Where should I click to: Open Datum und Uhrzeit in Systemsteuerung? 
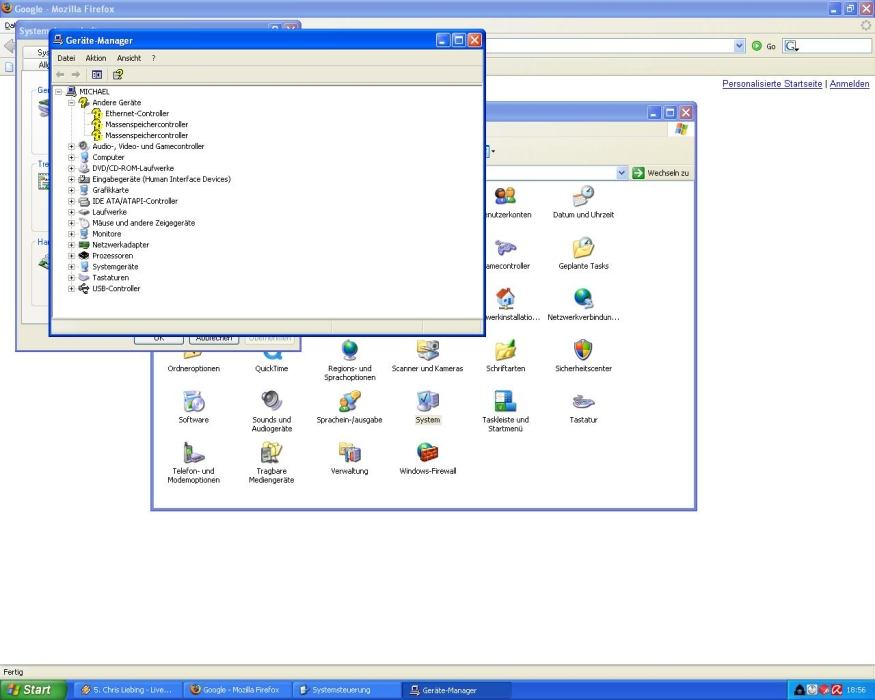583,202
